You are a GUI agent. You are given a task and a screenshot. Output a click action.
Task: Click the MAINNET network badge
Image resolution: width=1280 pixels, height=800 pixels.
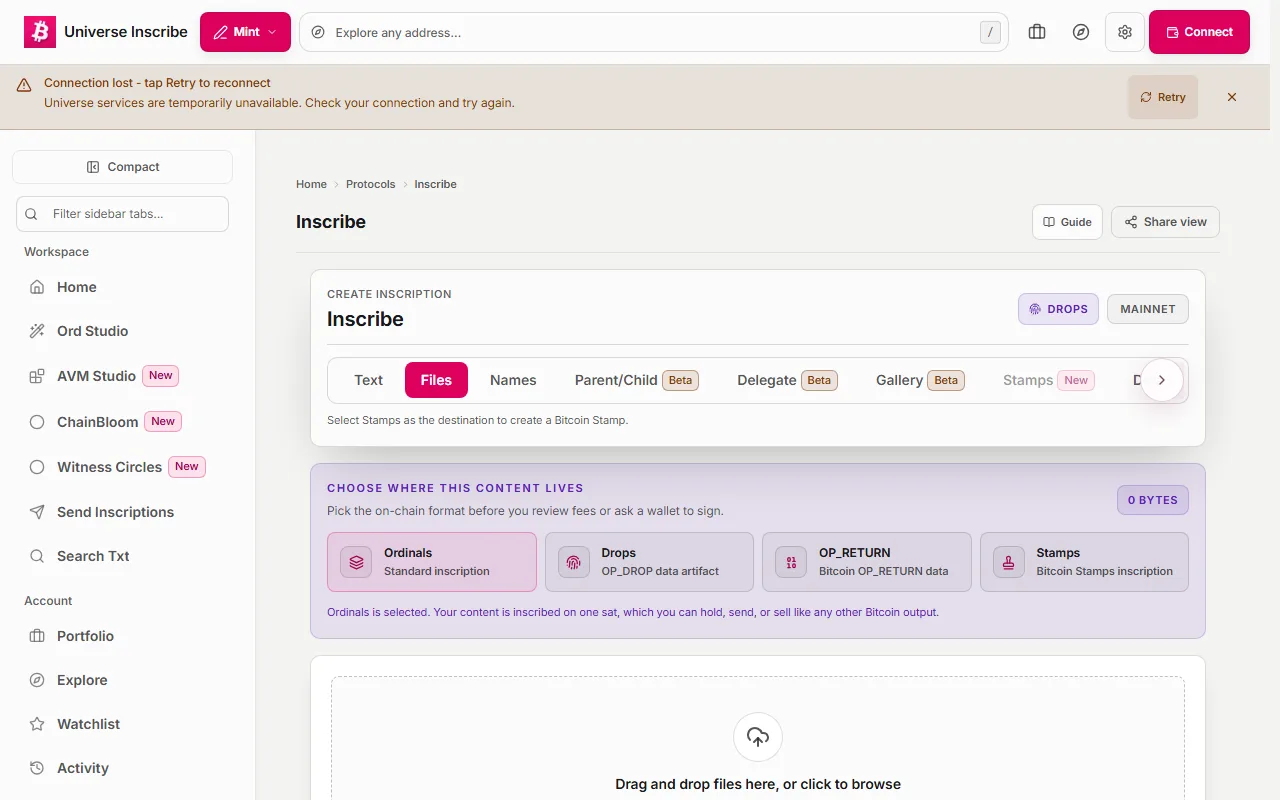[1148, 309]
